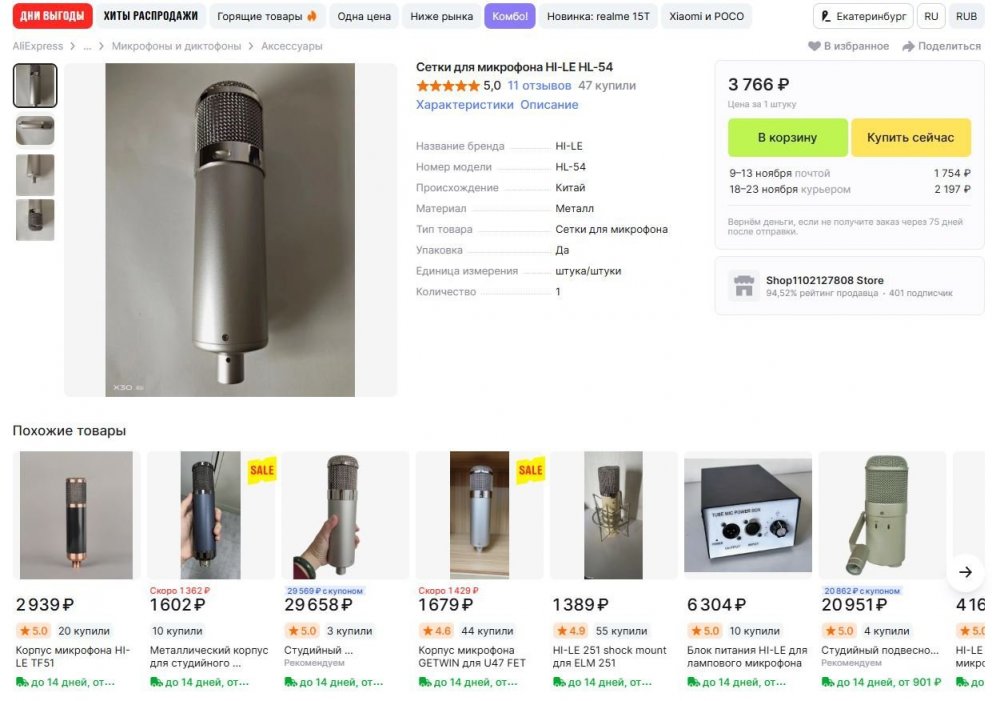Click the flame icon on Горящие товары
Screen dimensions: 1000x701
coord(312,16)
